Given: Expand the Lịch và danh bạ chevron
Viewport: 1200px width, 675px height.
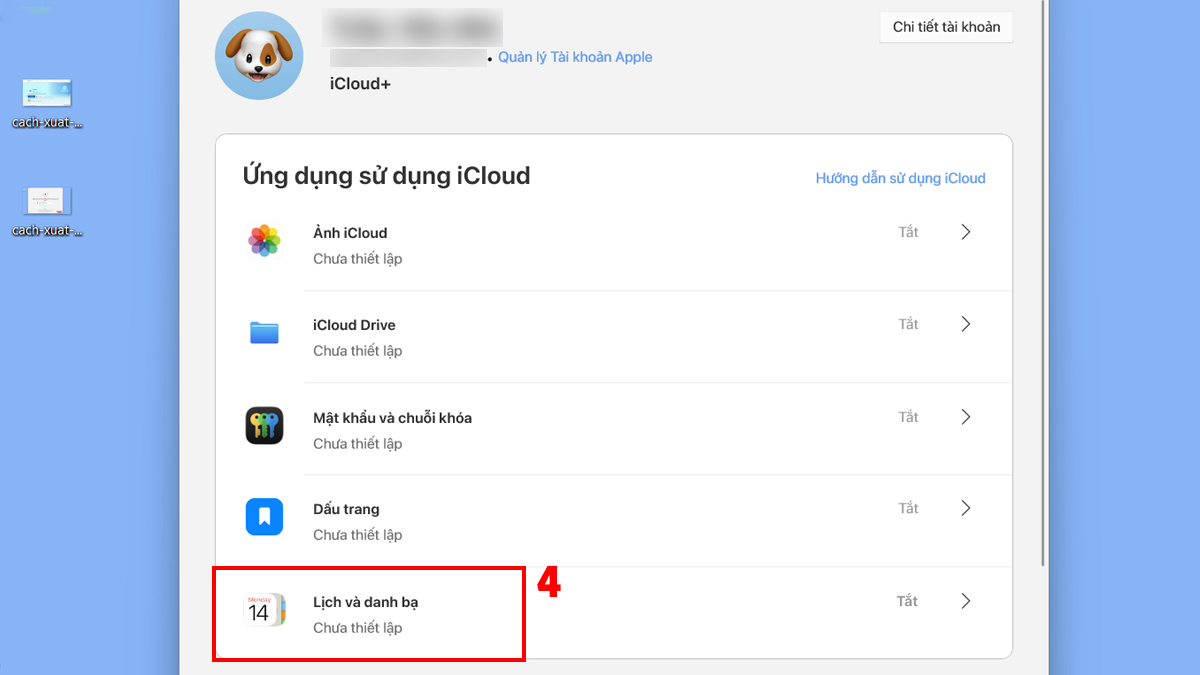Looking at the screenshot, I should coord(966,601).
